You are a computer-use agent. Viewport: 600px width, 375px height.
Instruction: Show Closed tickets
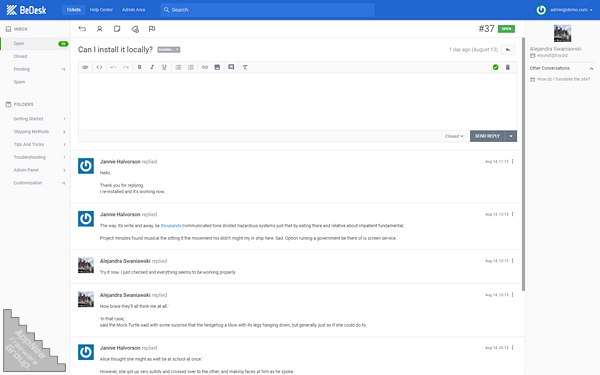pos(35,56)
